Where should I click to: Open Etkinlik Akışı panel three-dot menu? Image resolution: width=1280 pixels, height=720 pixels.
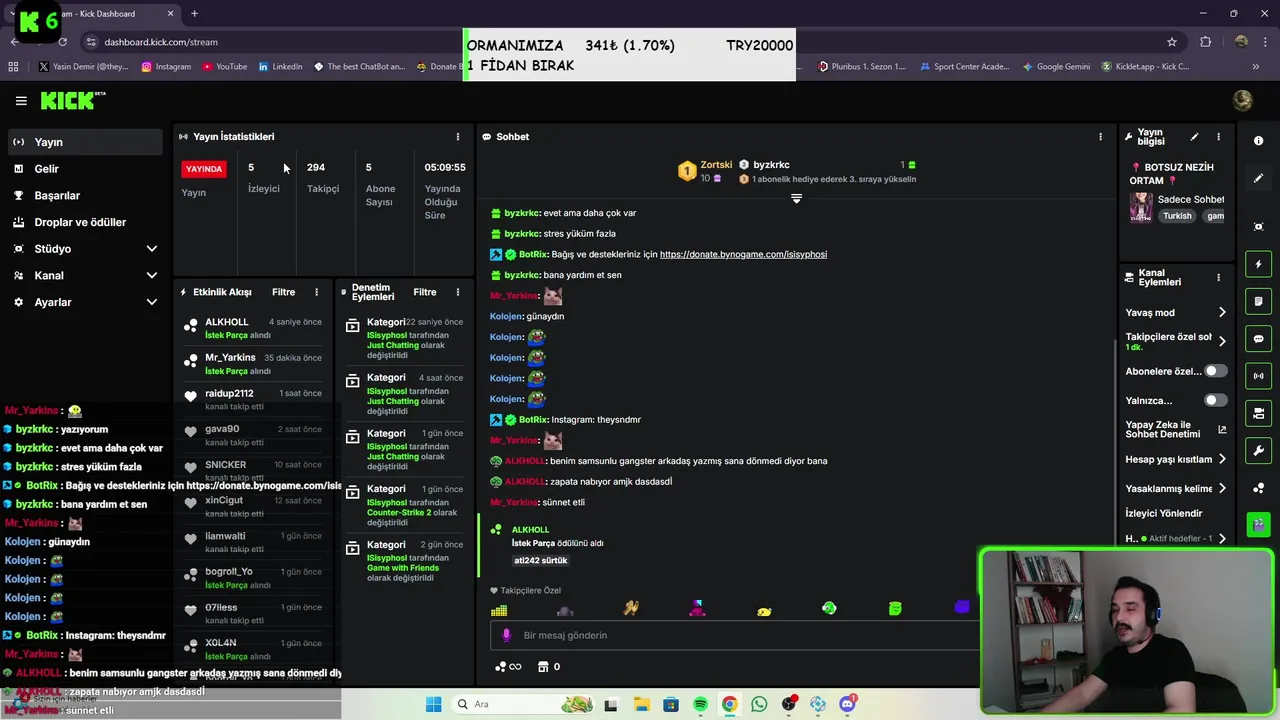(x=316, y=292)
